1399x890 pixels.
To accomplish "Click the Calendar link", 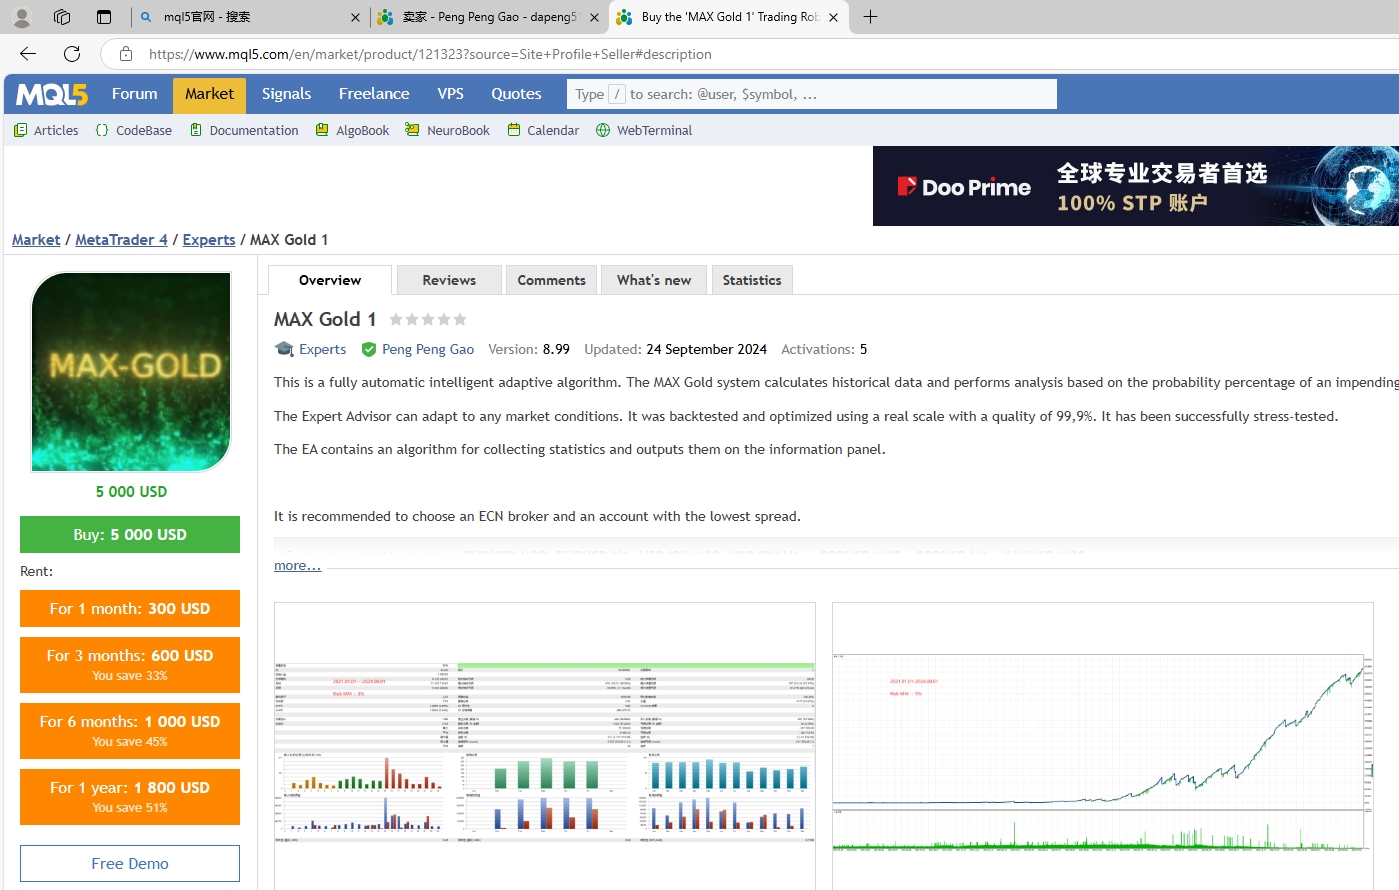I will click(x=553, y=130).
